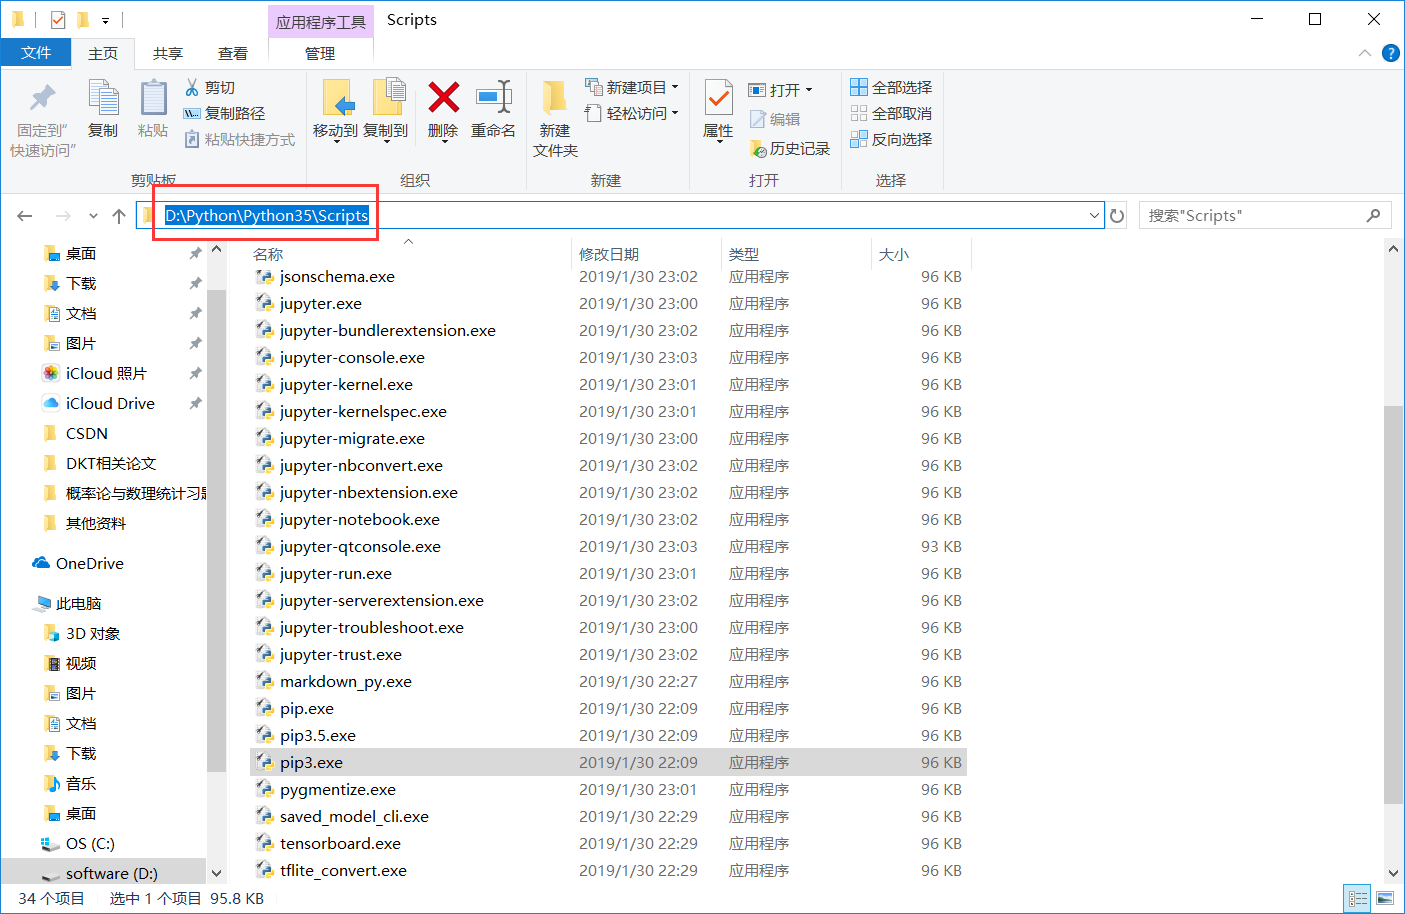Click Select all (全部选择)
The height and width of the screenshot is (914, 1405).
891,88
